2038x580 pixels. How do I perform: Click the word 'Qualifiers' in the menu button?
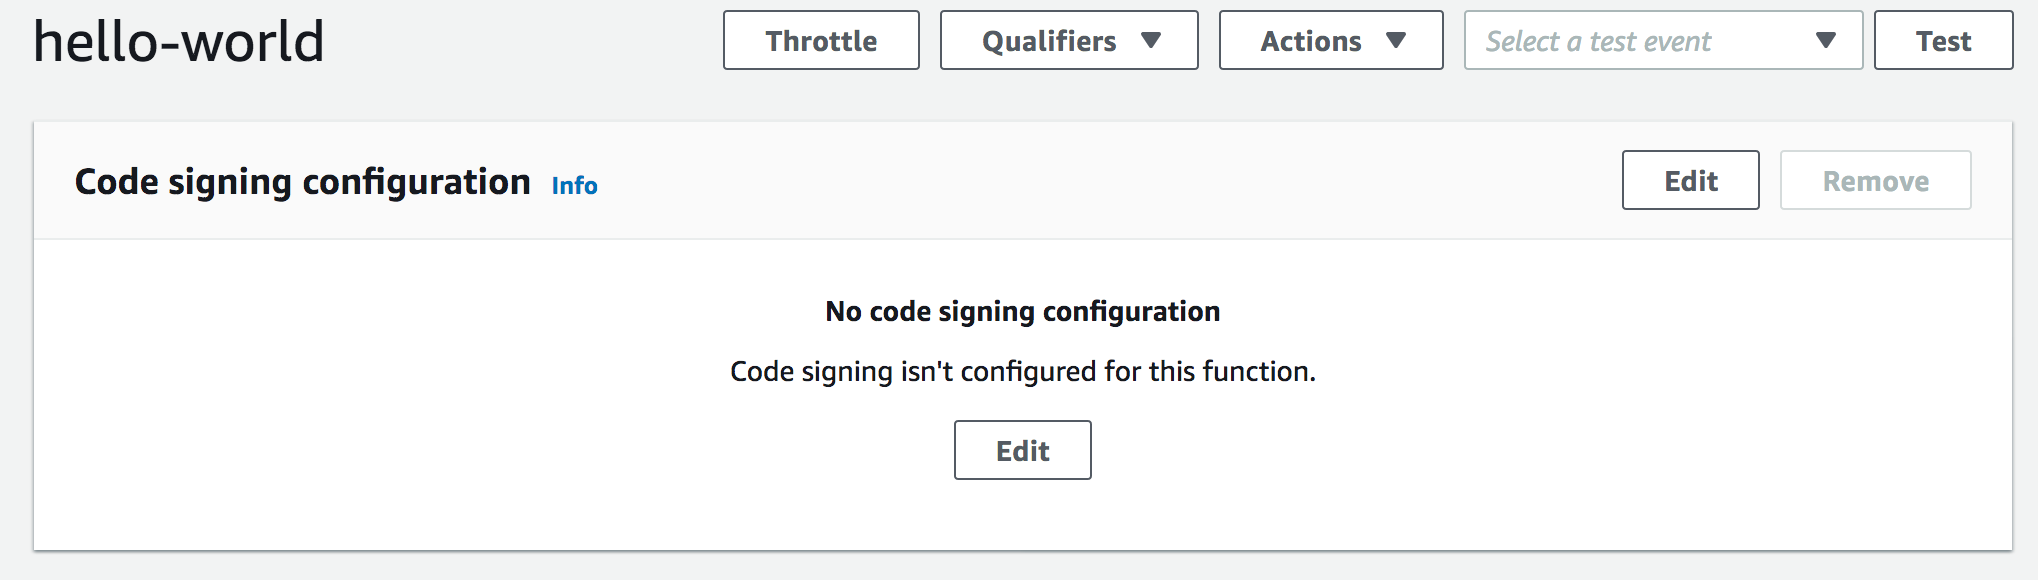(x=1049, y=42)
